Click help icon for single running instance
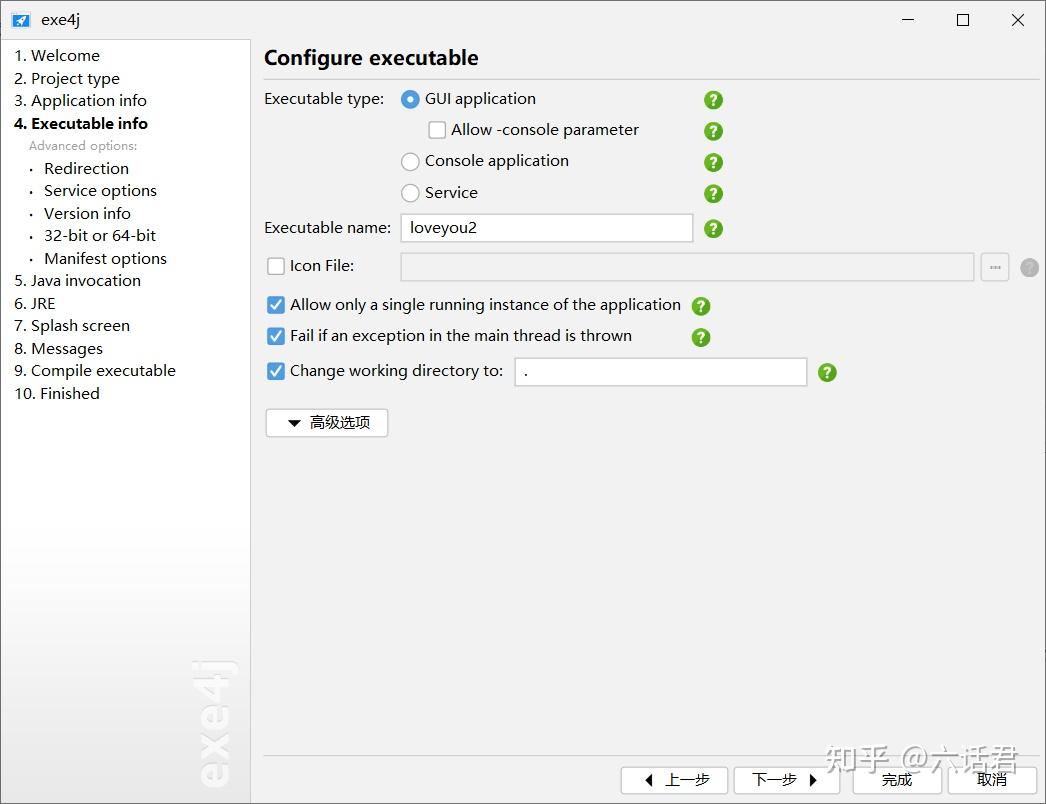The image size is (1046, 804). click(x=701, y=306)
